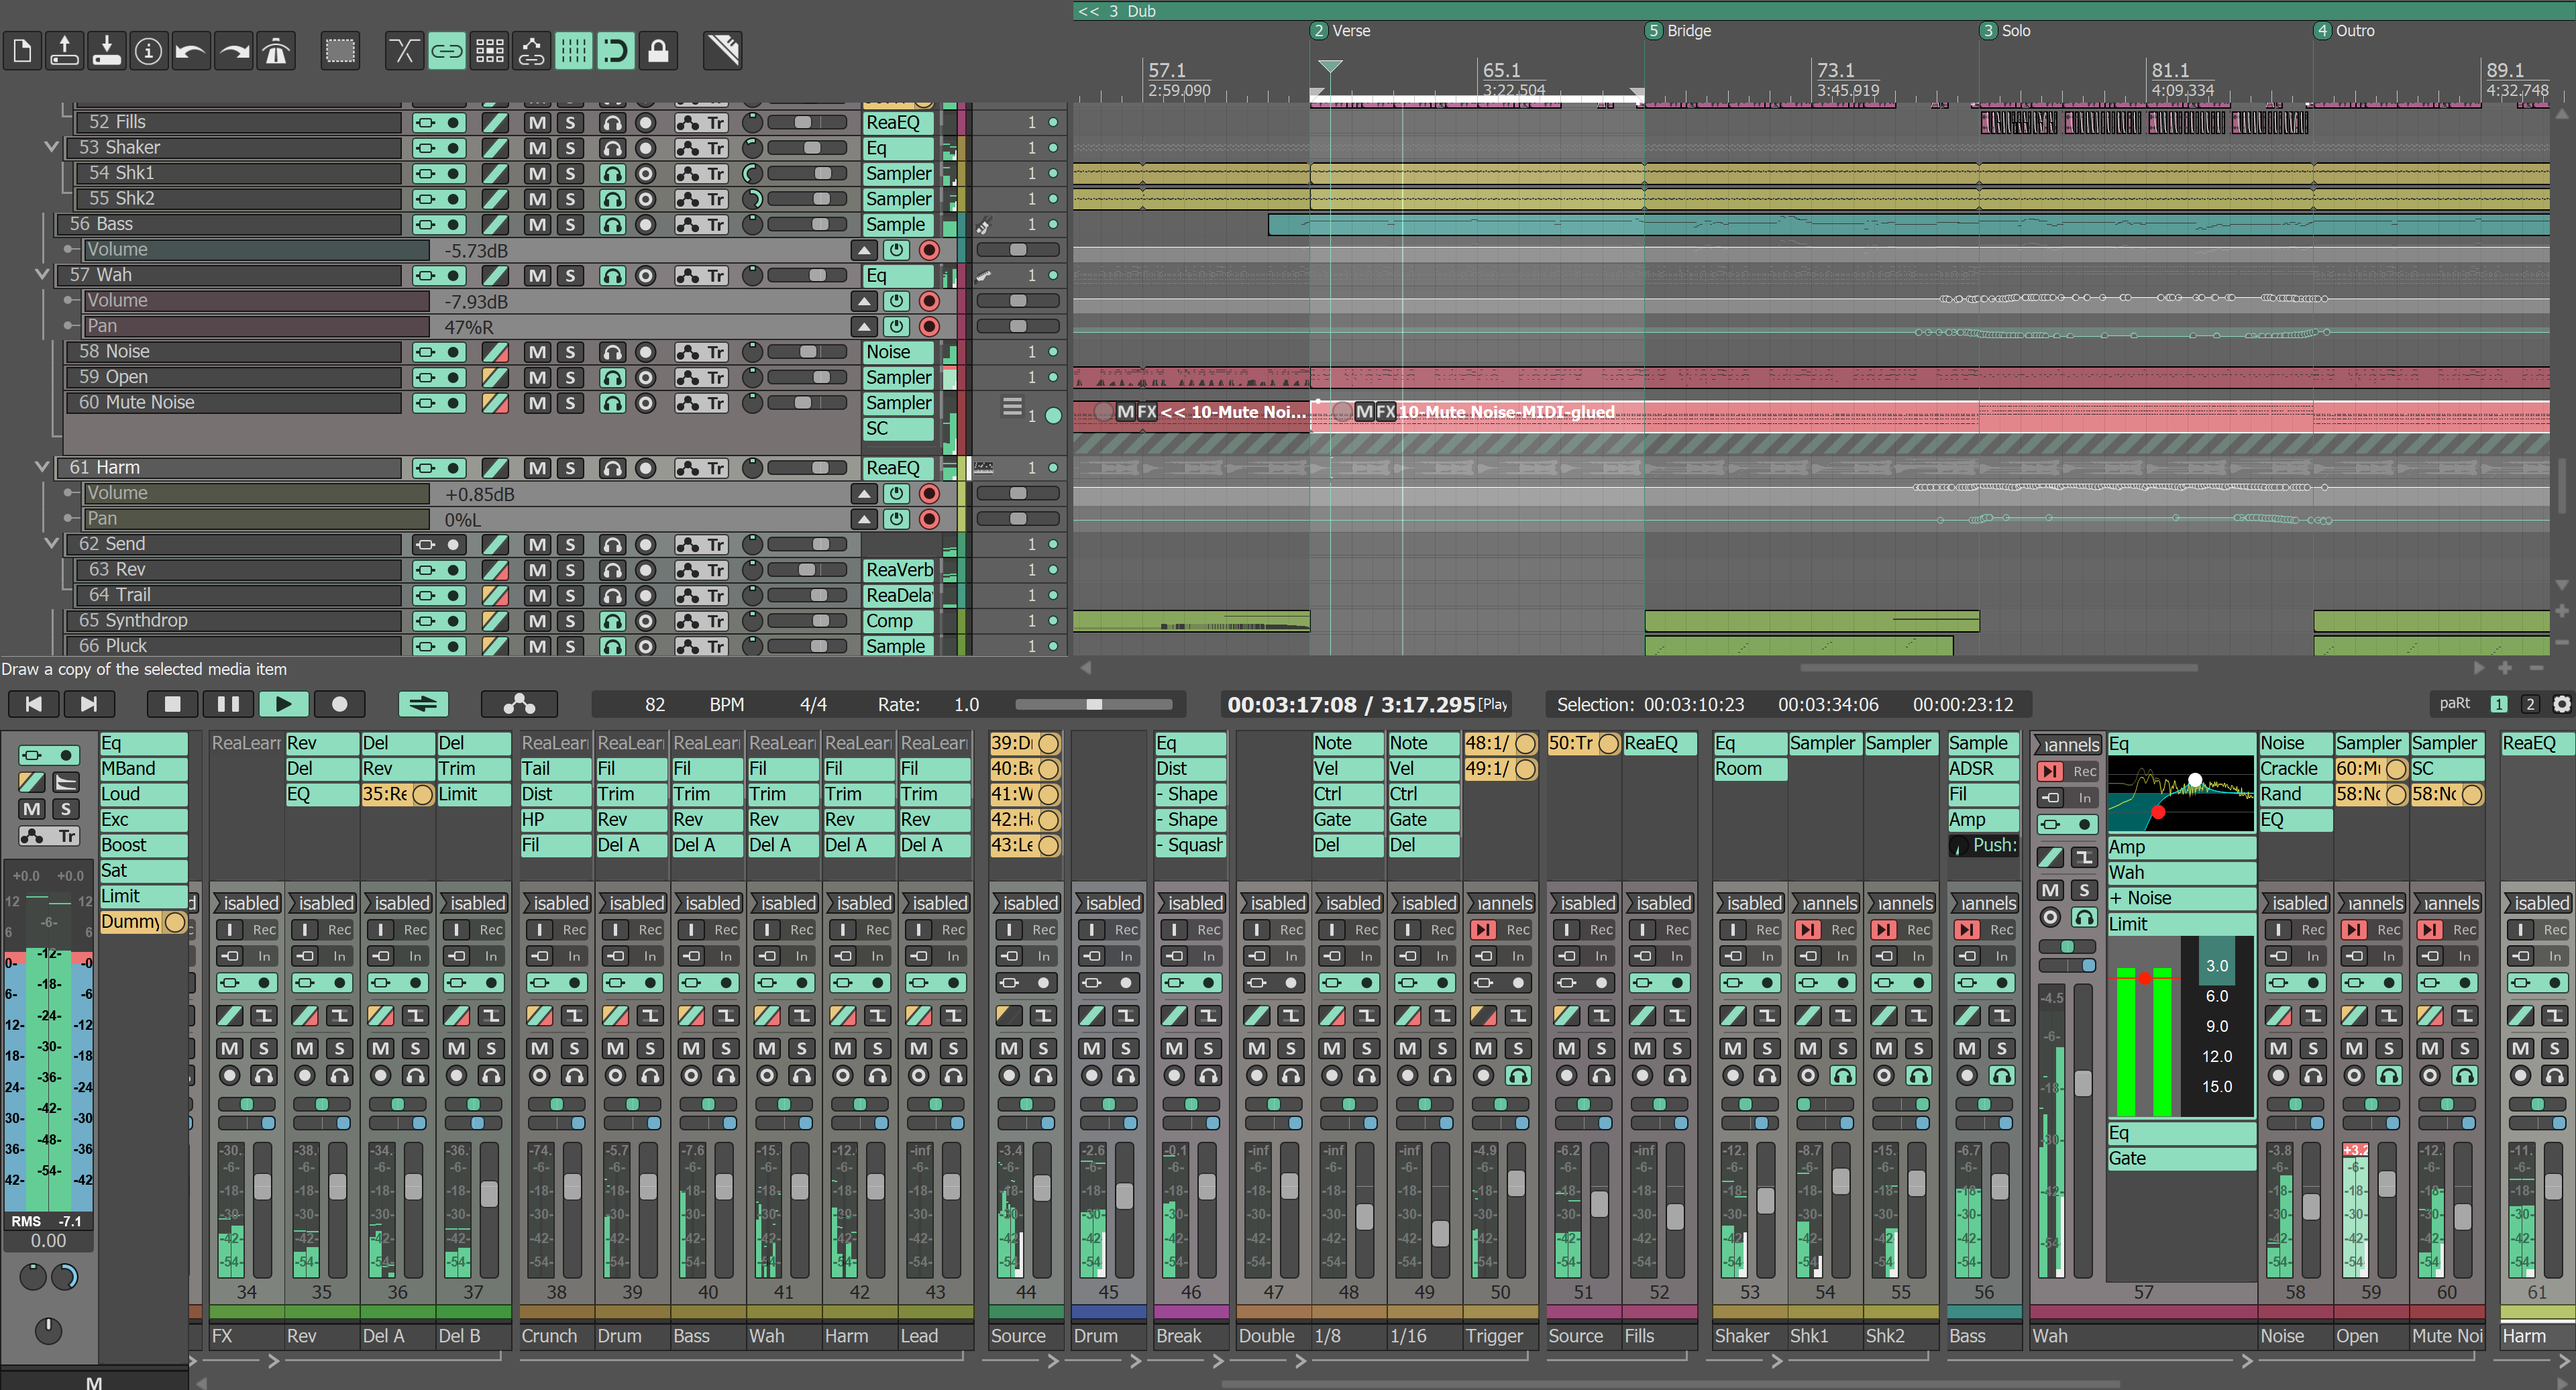Collapse the 57 Wah folder arrow
The width and height of the screenshot is (2576, 1390).
pyautogui.click(x=42, y=274)
